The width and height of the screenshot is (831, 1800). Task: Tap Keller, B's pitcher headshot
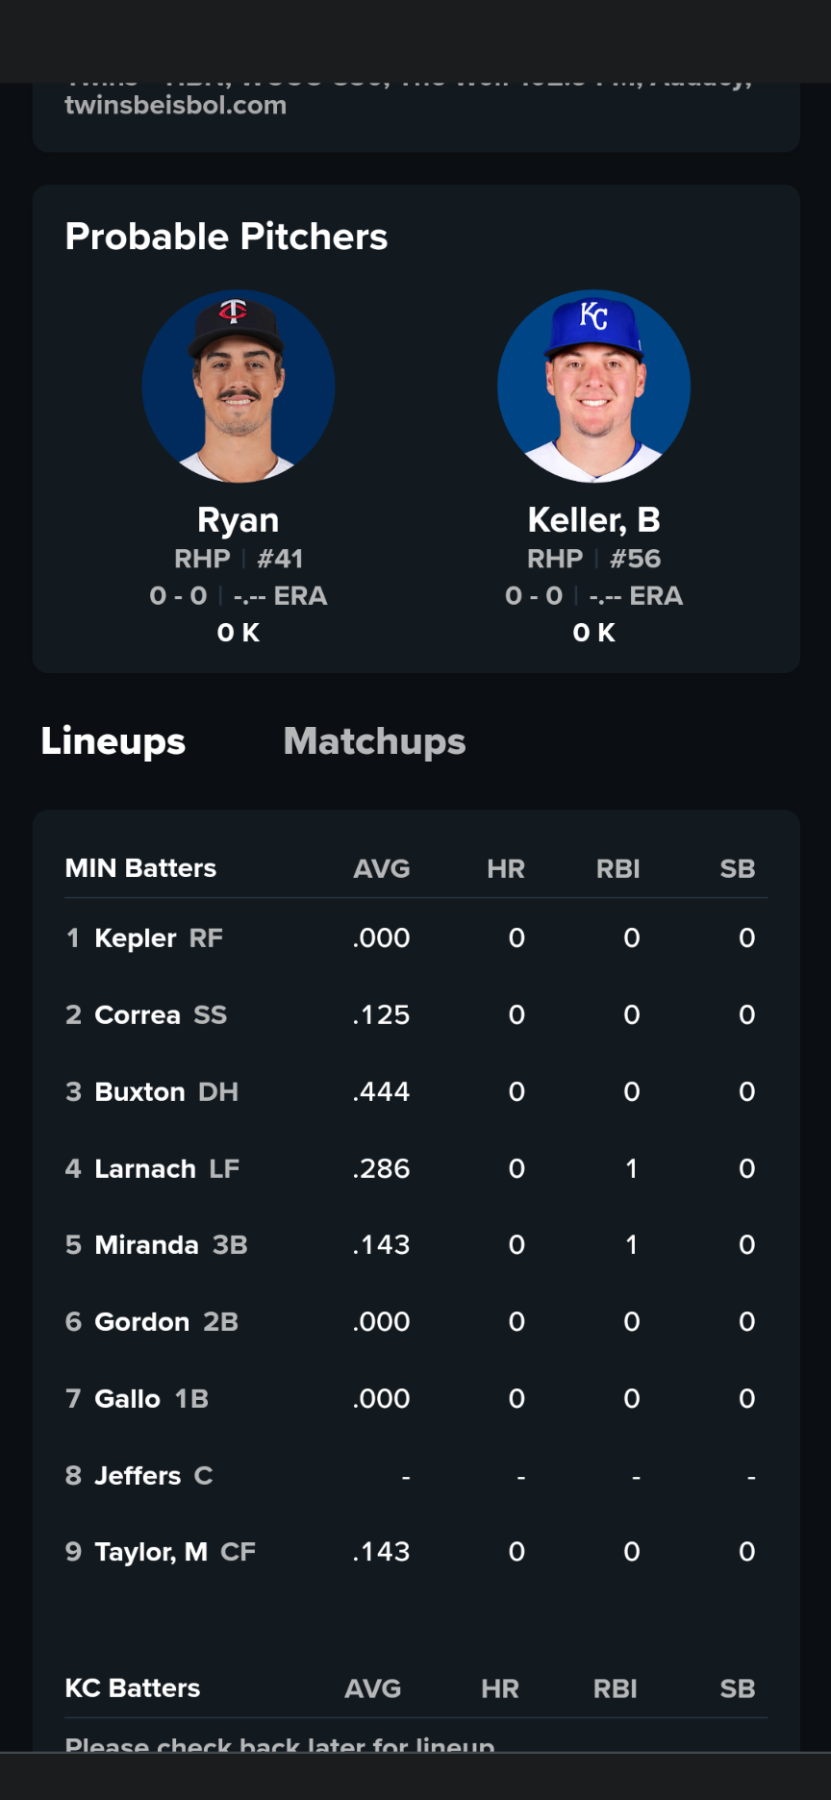pyautogui.click(x=593, y=387)
